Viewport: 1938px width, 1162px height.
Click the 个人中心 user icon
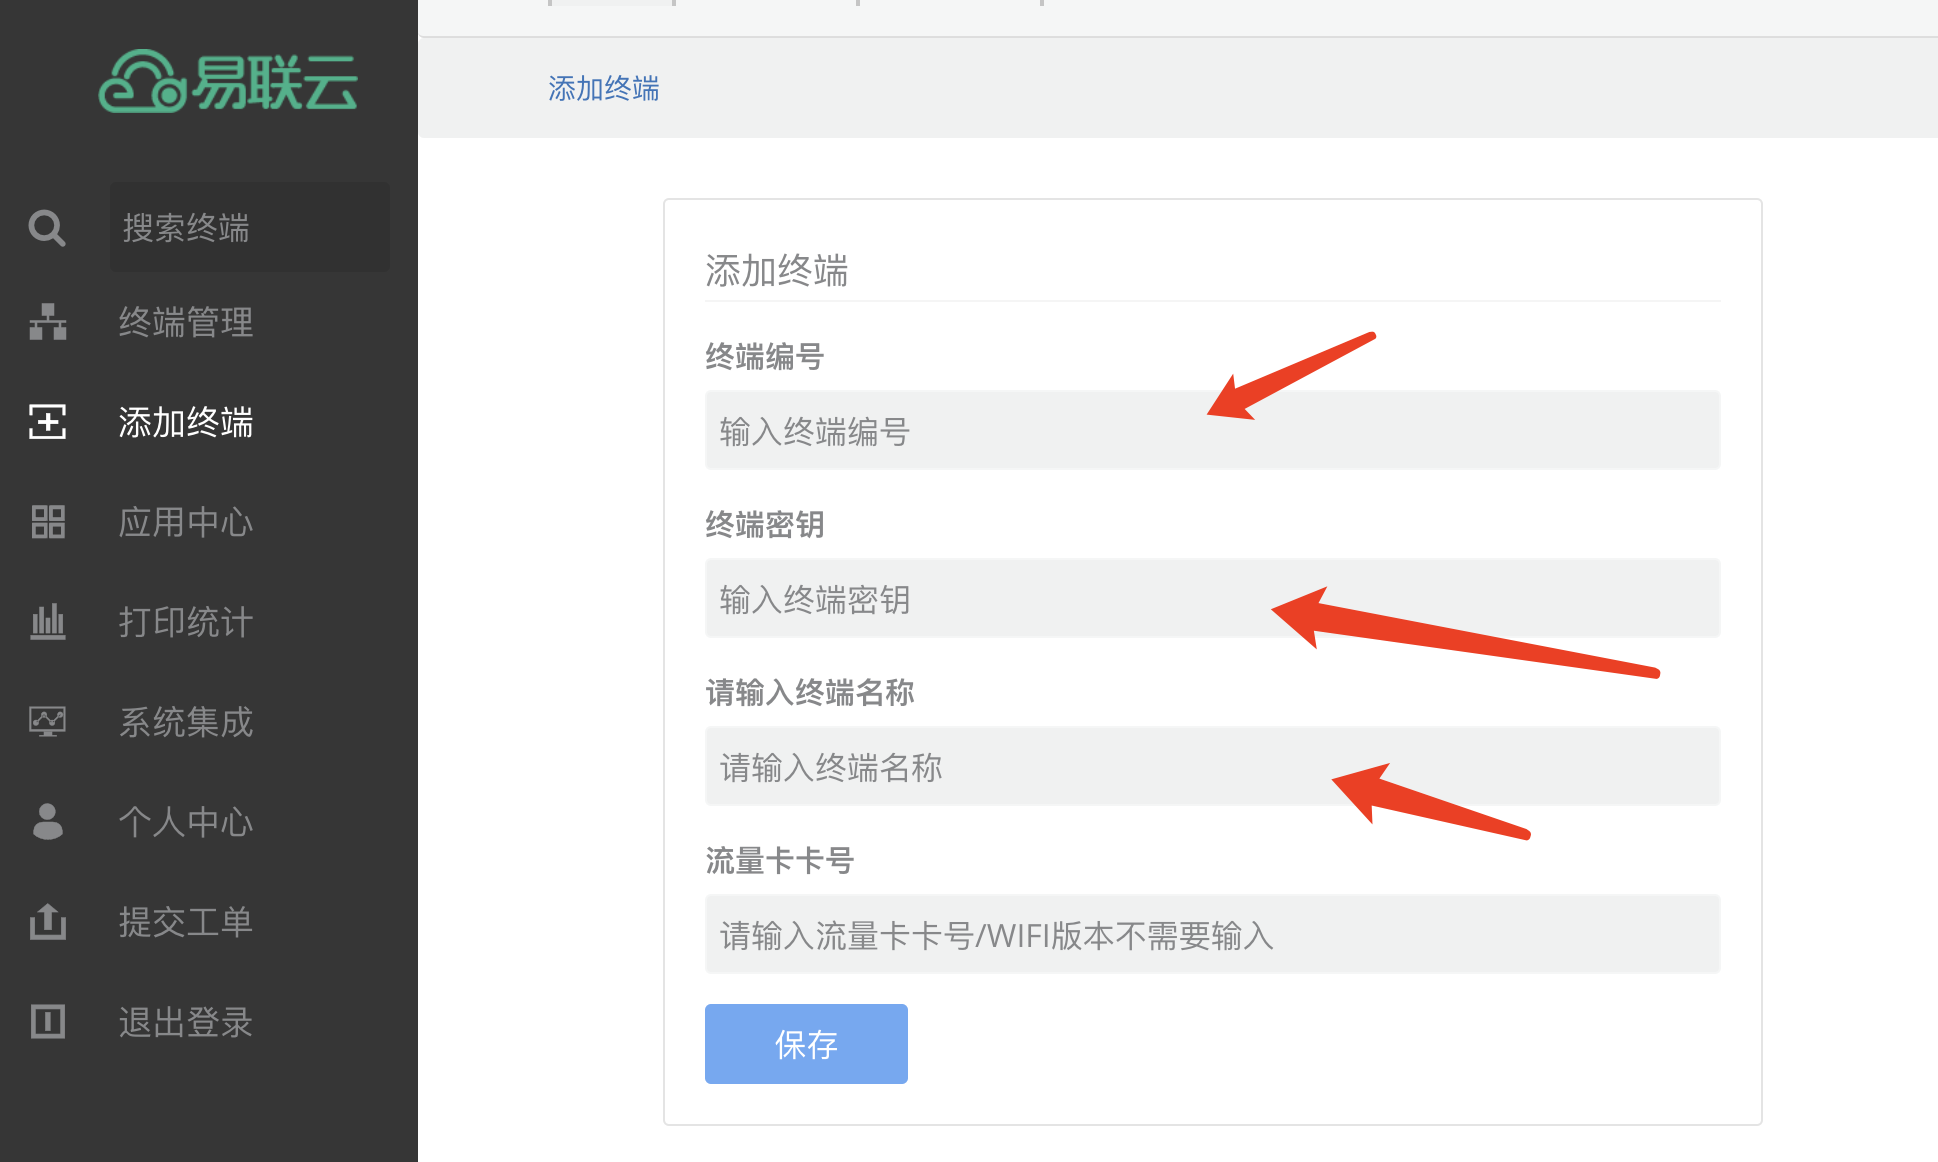point(48,822)
